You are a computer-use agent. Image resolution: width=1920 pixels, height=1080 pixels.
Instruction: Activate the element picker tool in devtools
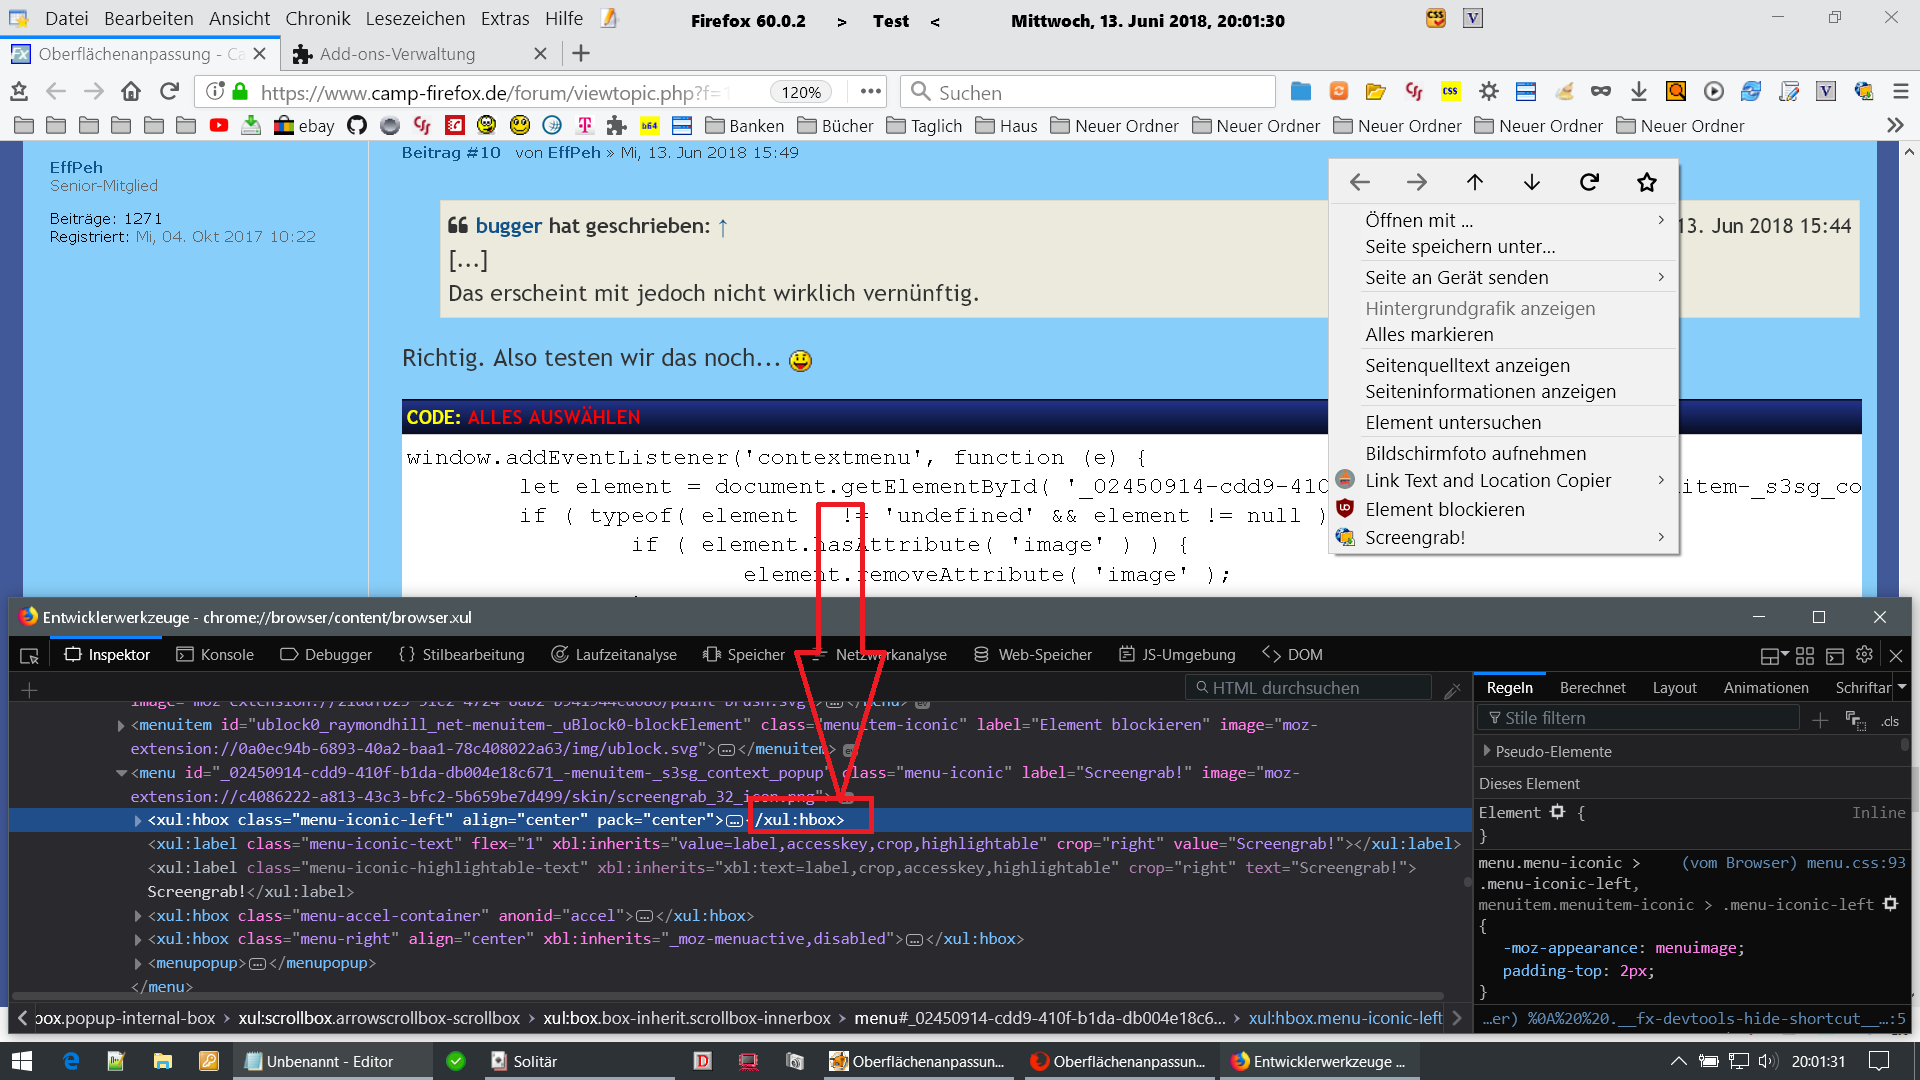(29, 655)
